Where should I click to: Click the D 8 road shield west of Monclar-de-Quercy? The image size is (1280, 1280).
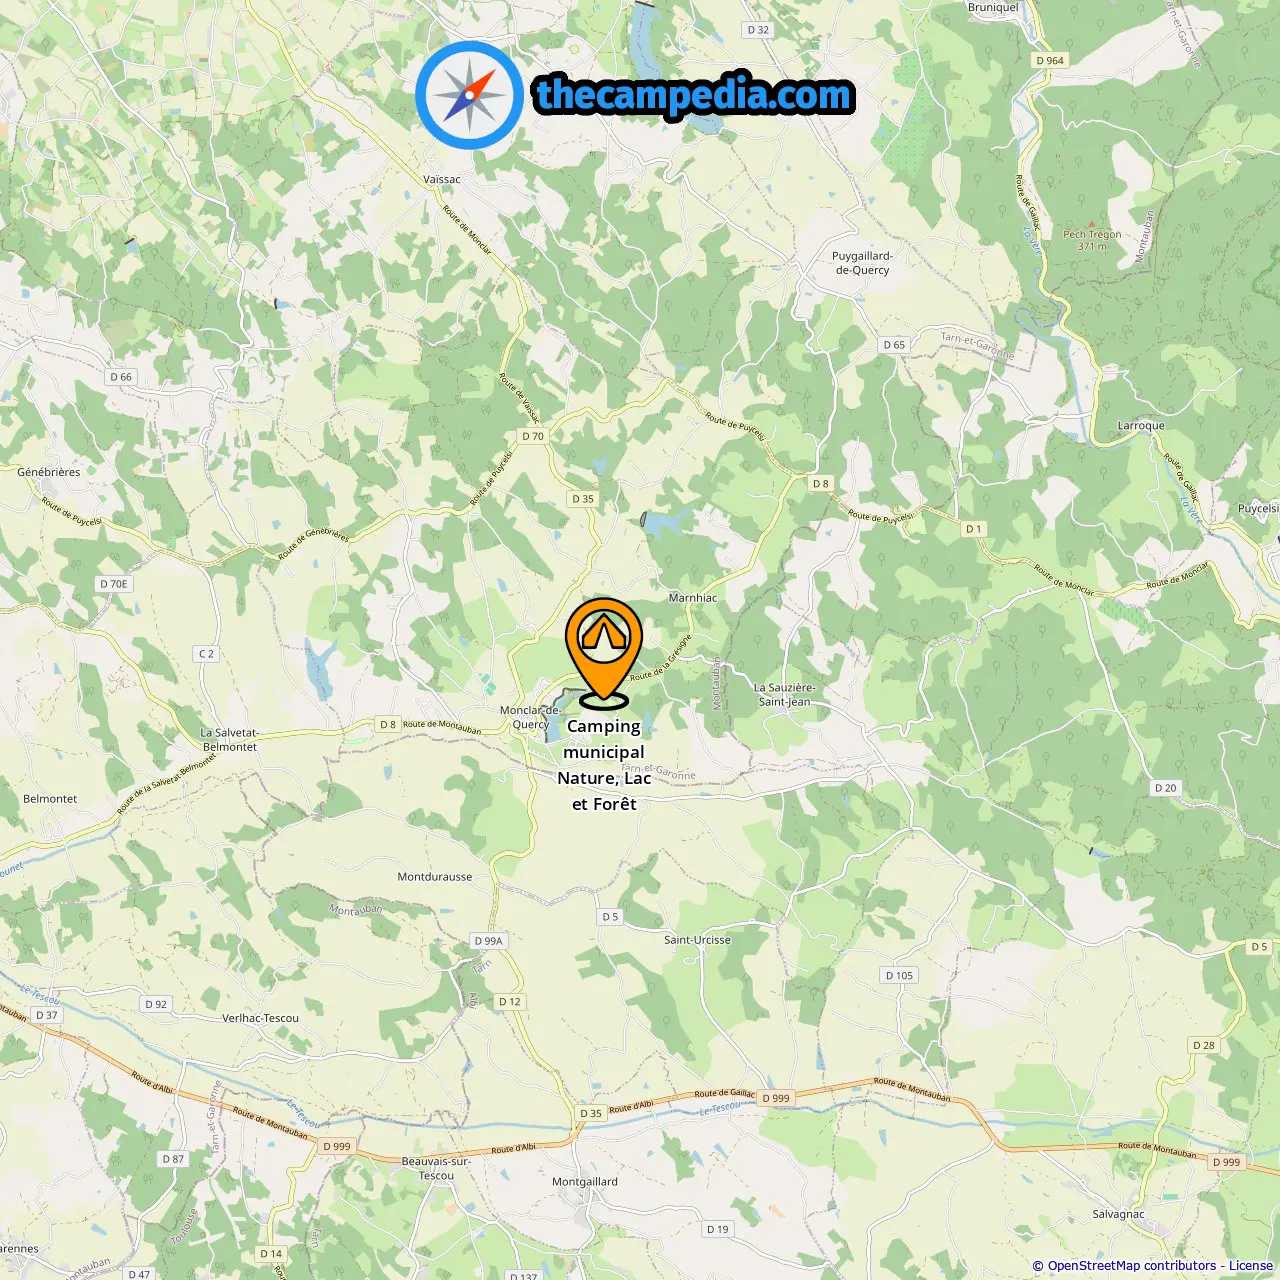[388, 724]
